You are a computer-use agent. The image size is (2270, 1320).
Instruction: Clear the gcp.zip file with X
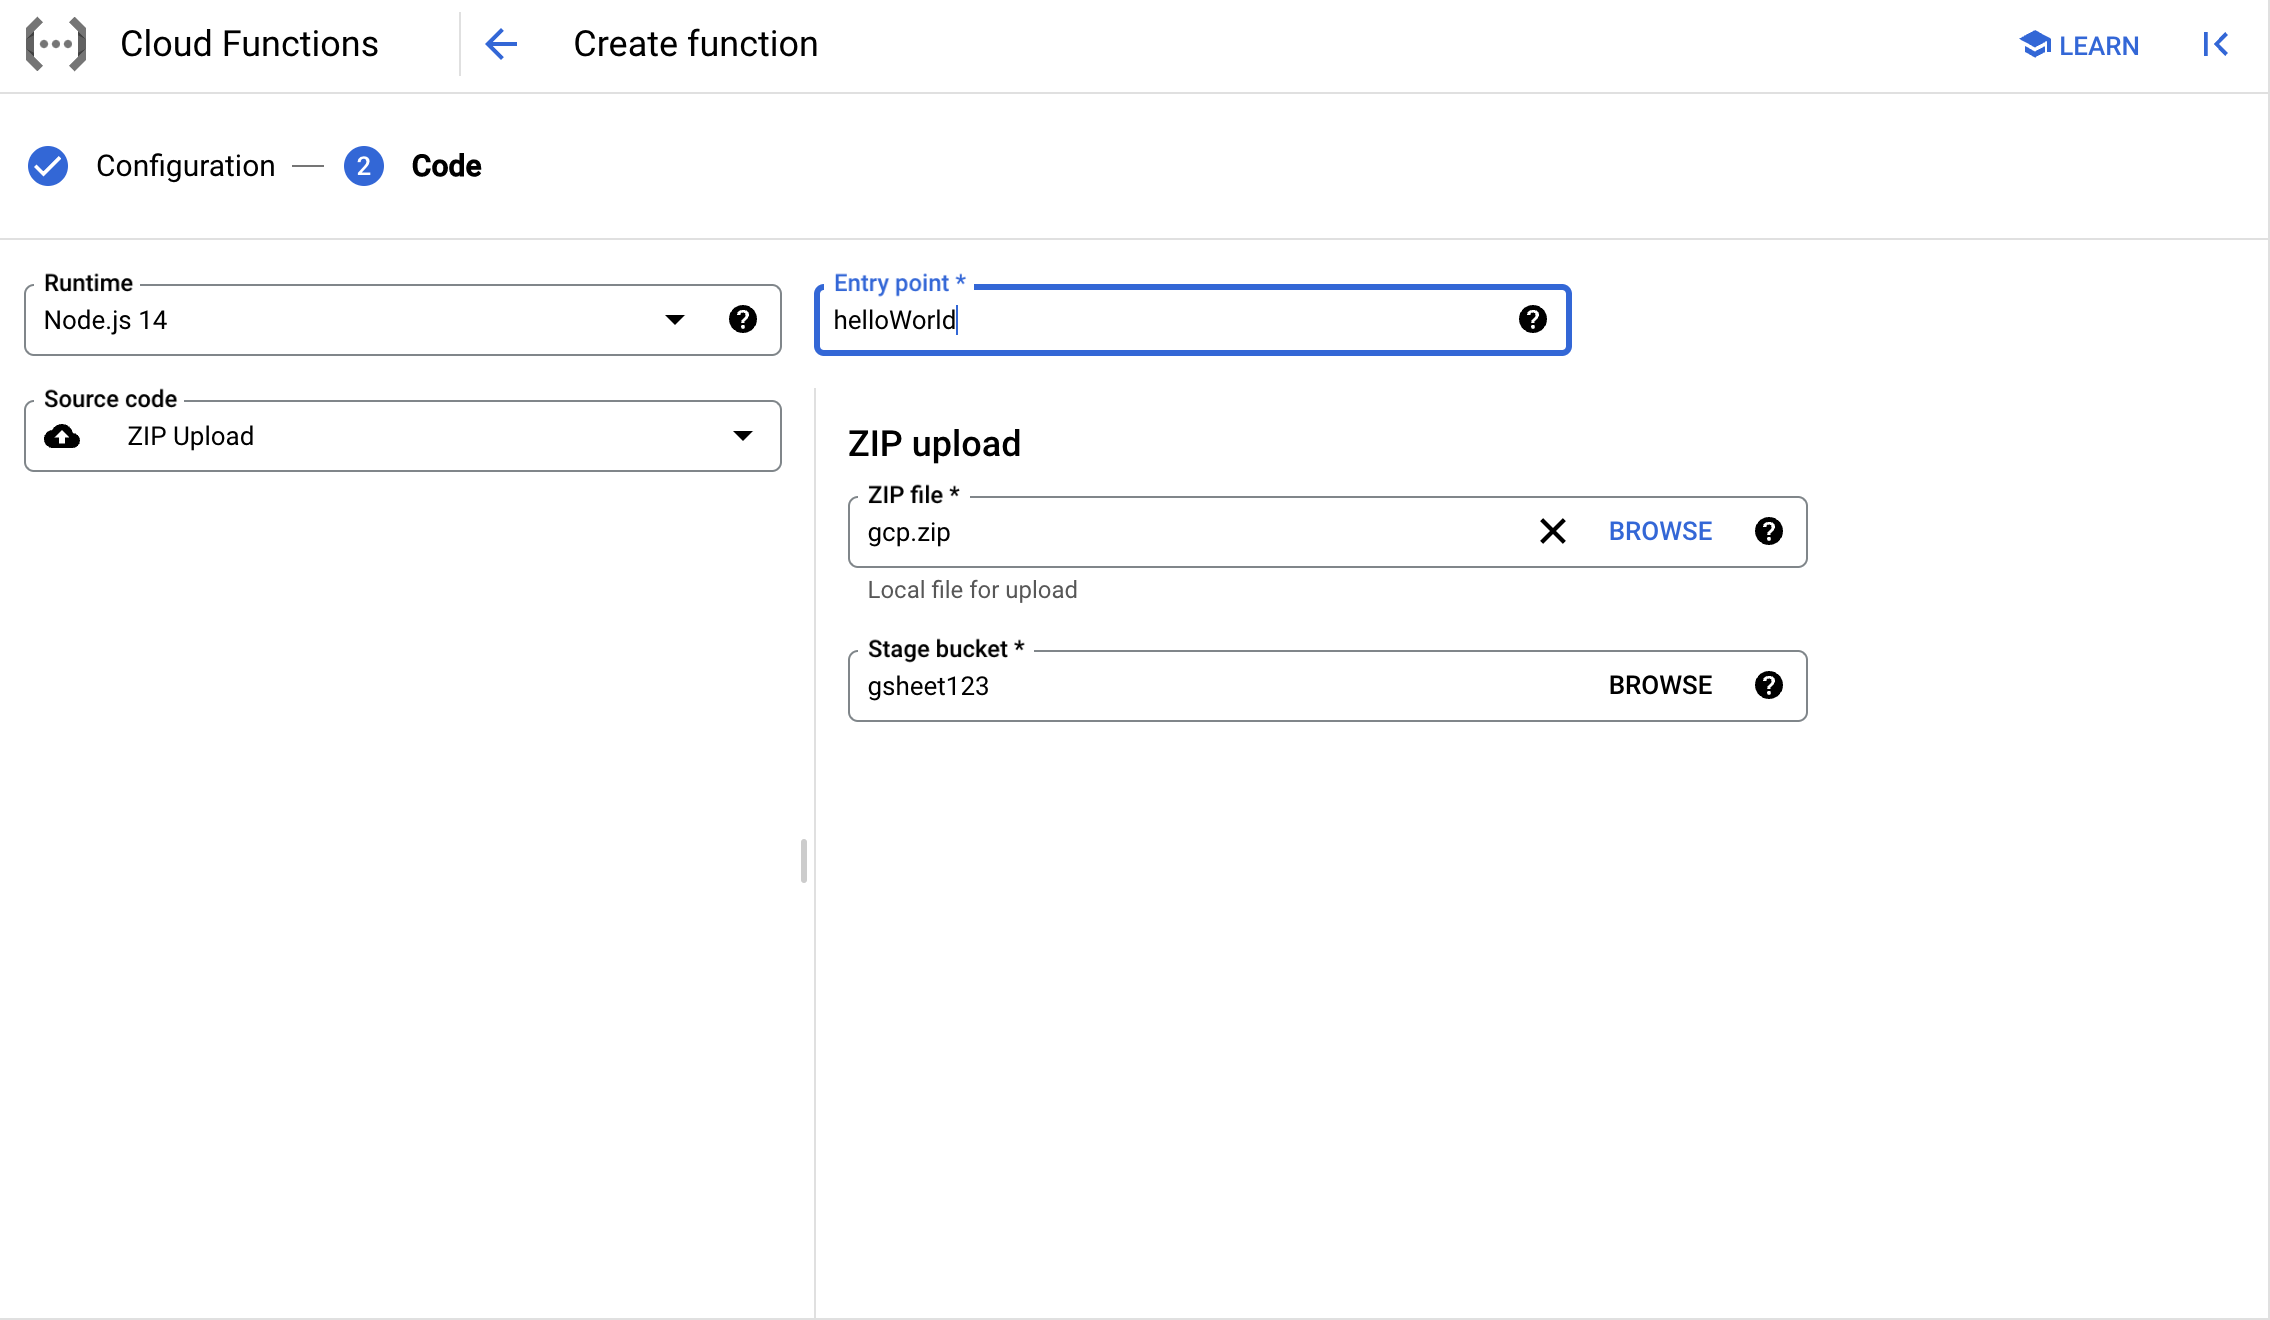tap(1552, 531)
